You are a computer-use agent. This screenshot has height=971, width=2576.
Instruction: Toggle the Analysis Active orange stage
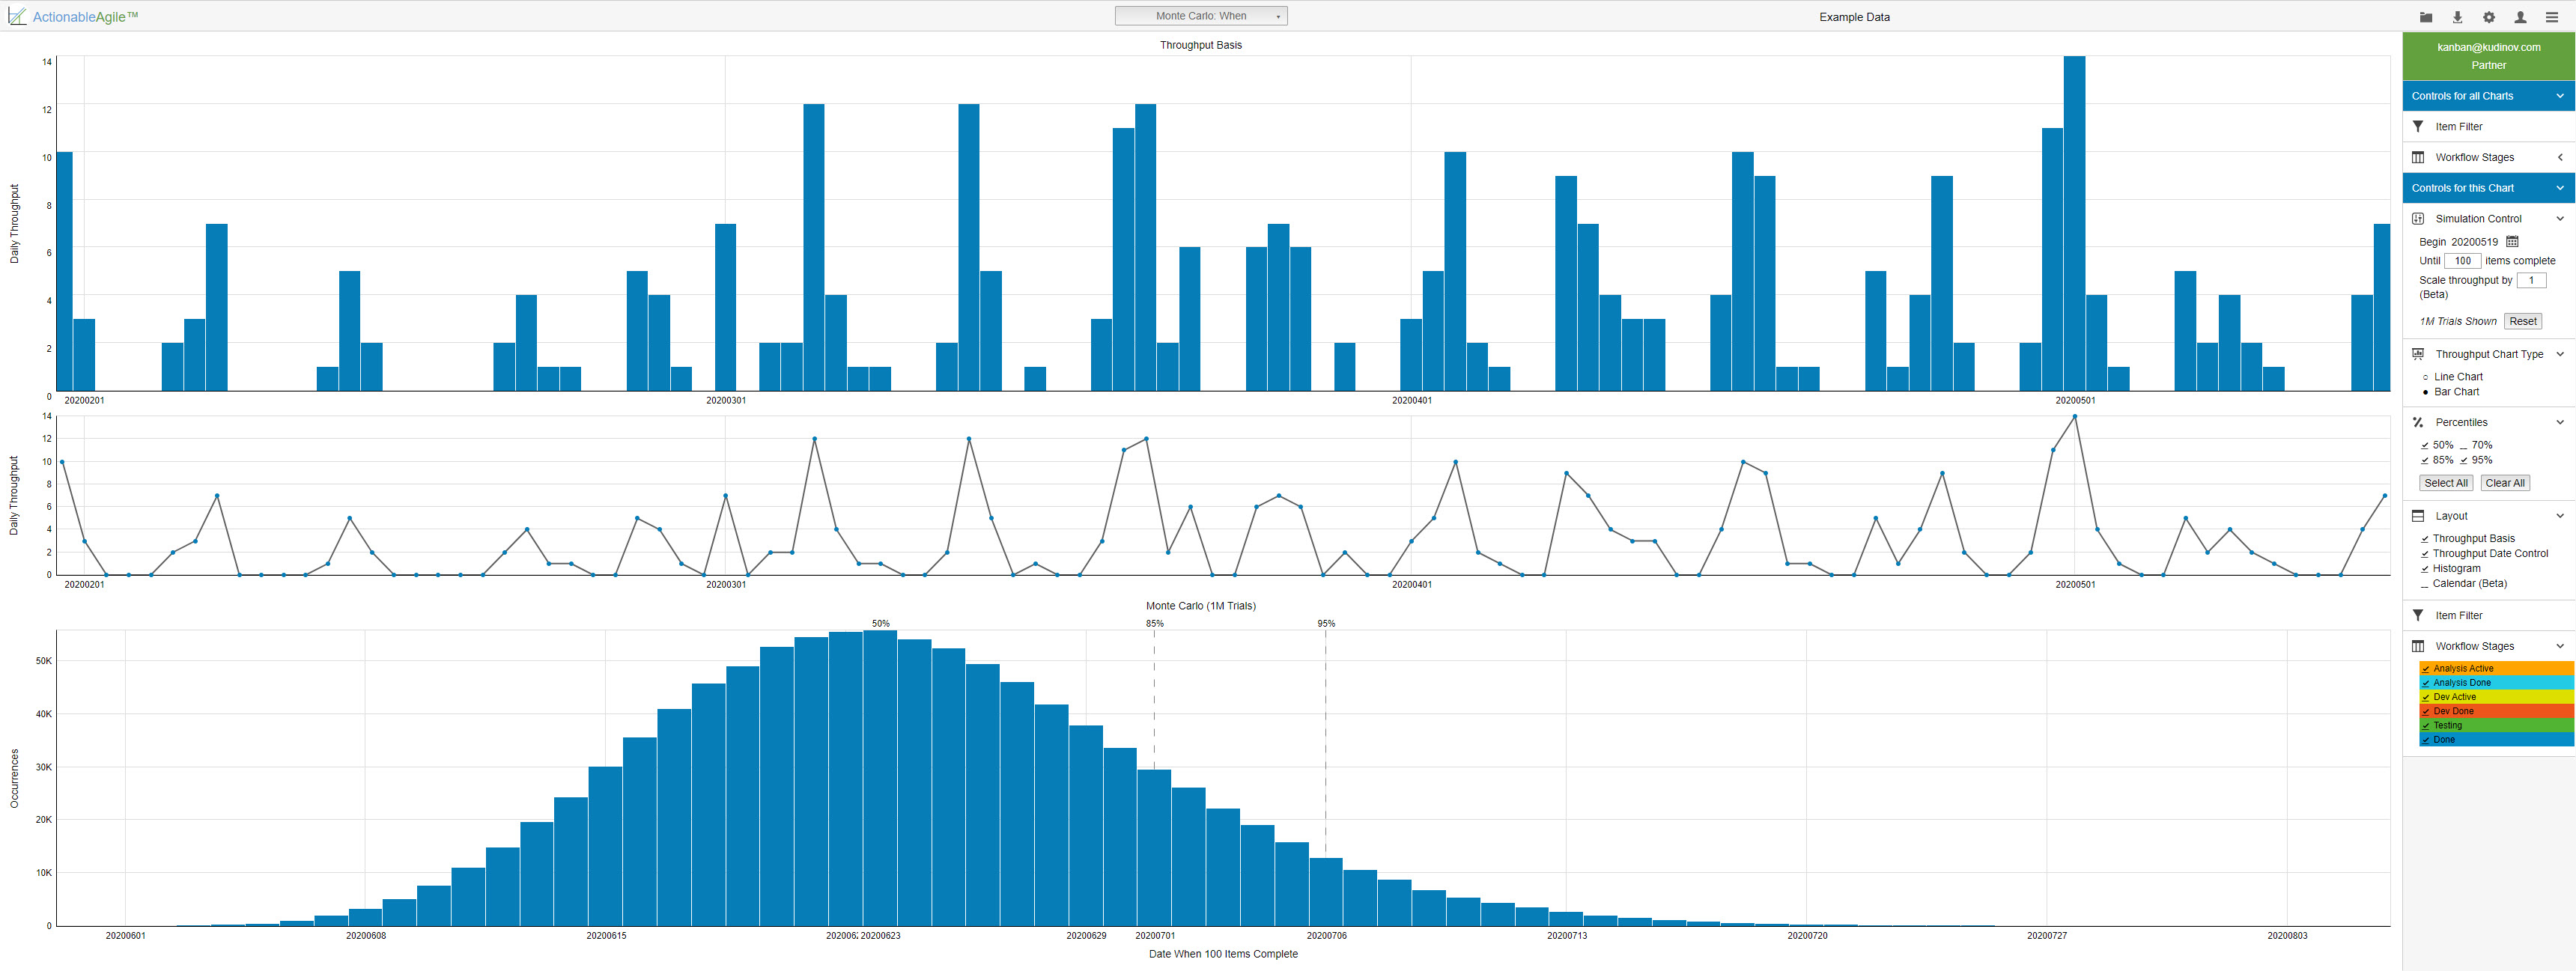pyautogui.click(x=2496, y=668)
